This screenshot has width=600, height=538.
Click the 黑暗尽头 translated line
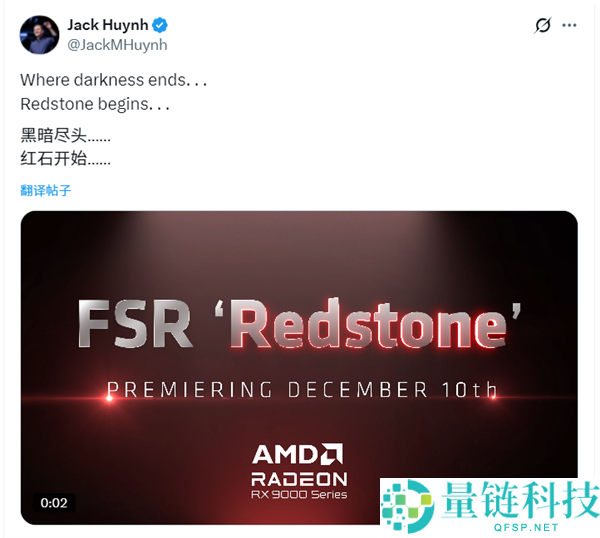point(65,135)
